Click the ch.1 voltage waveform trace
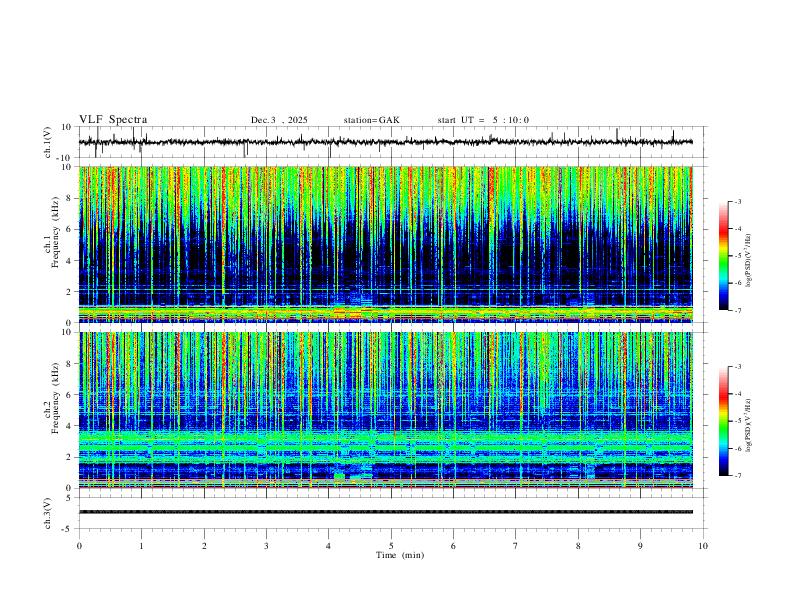Viewport: 792px width, 612px height. (x=386, y=142)
